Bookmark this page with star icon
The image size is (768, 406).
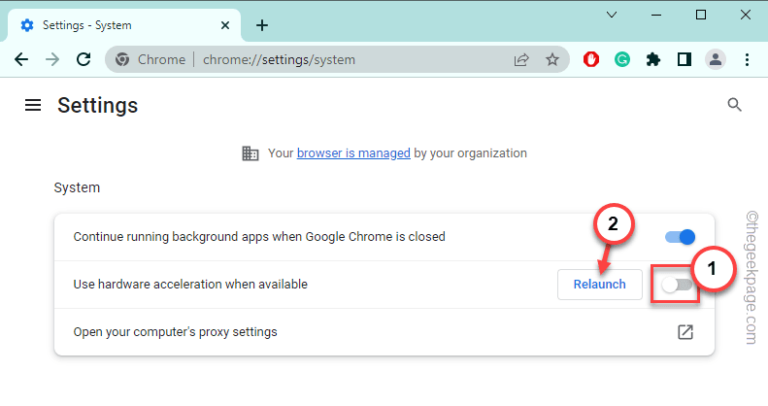[552, 60]
